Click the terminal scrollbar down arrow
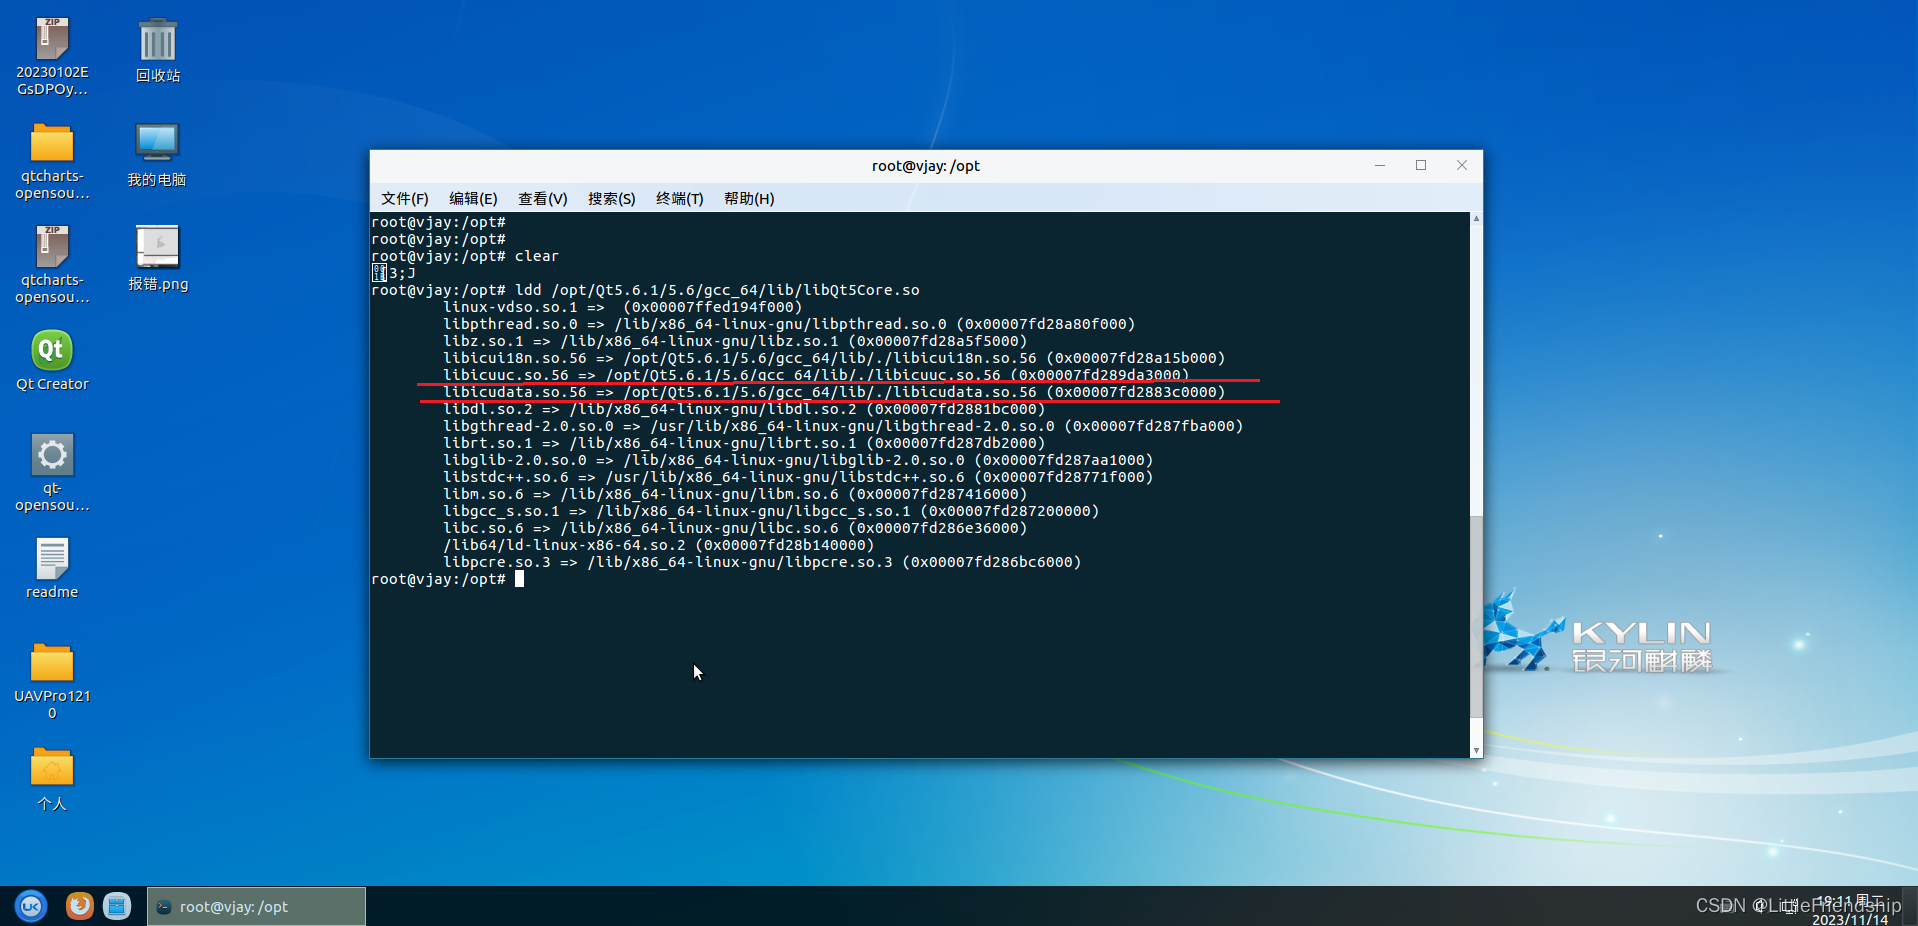1918x926 pixels. click(1476, 749)
